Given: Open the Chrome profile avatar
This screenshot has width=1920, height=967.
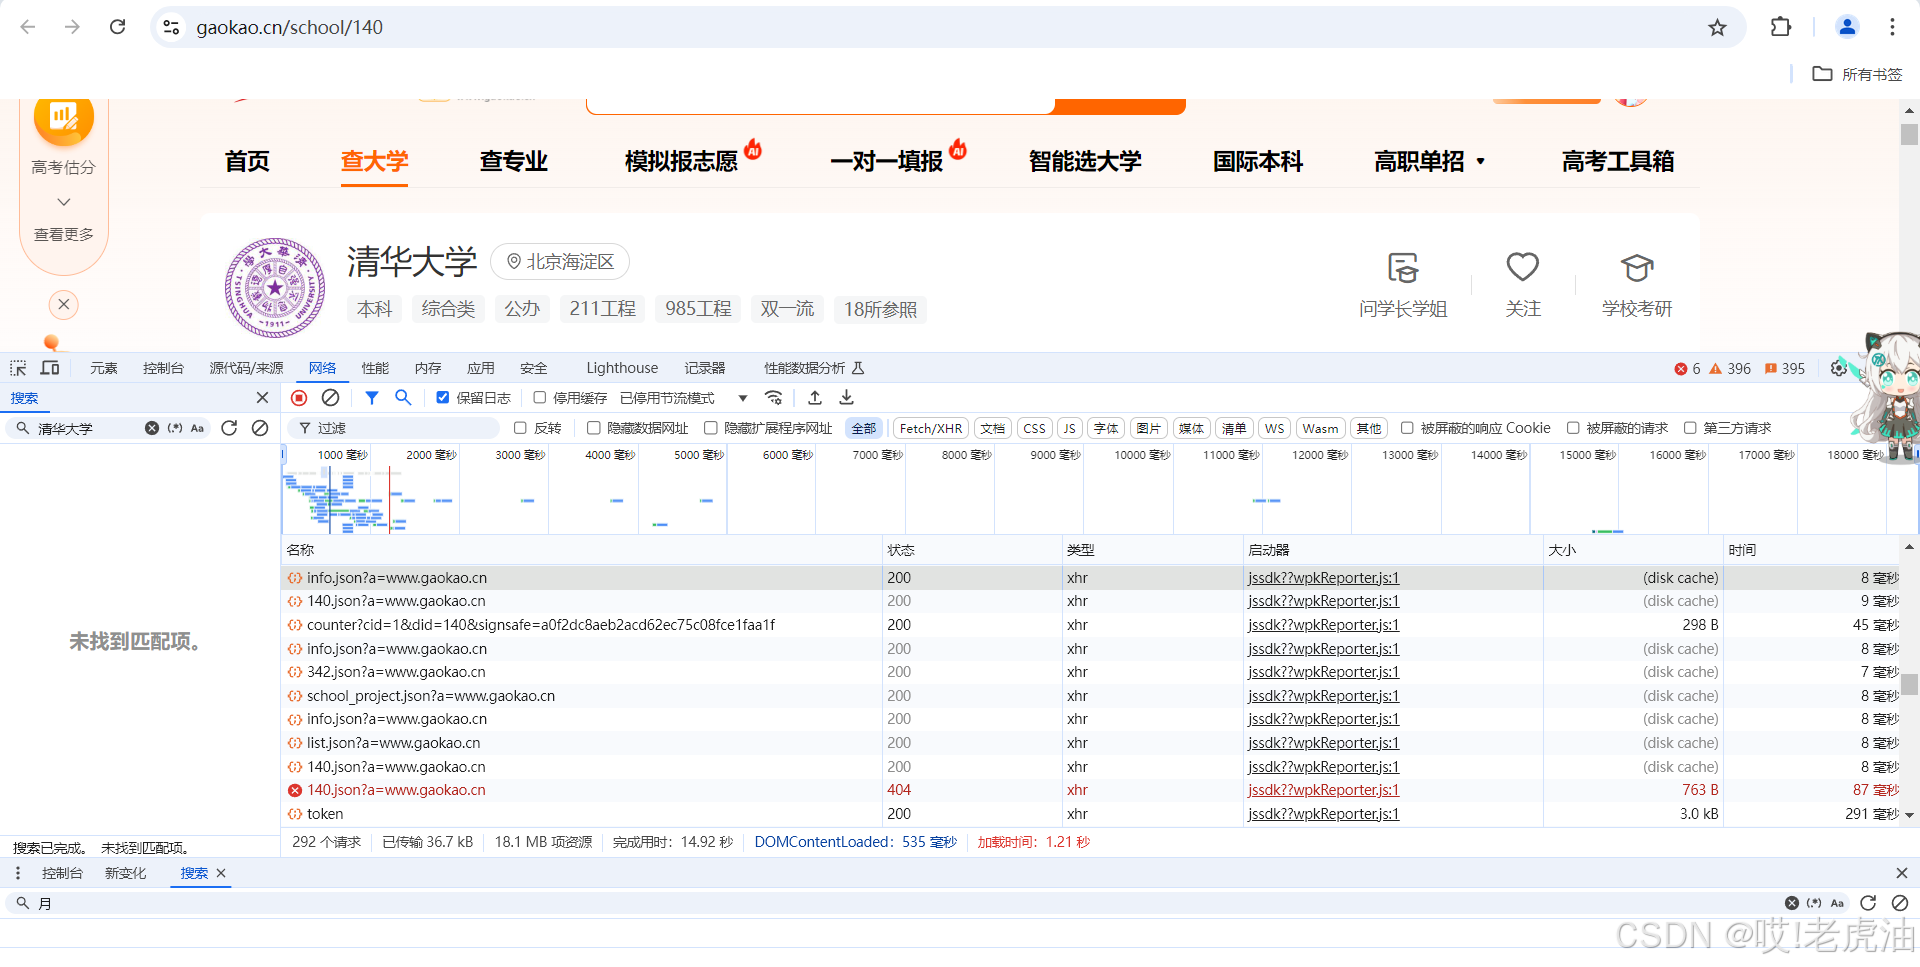Looking at the screenshot, I should point(1847,27).
